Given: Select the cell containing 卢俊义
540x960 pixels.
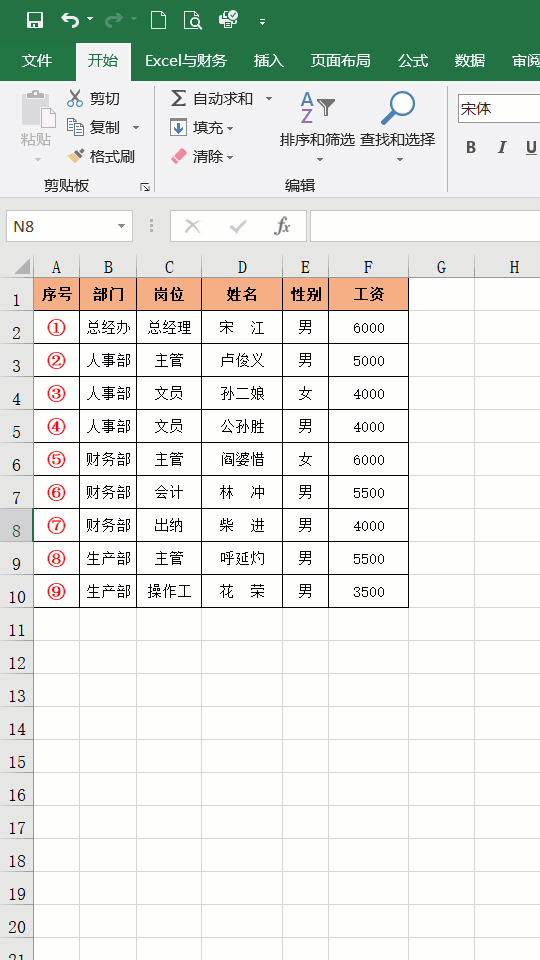Looking at the screenshot, I should click(x=242, y=361).
